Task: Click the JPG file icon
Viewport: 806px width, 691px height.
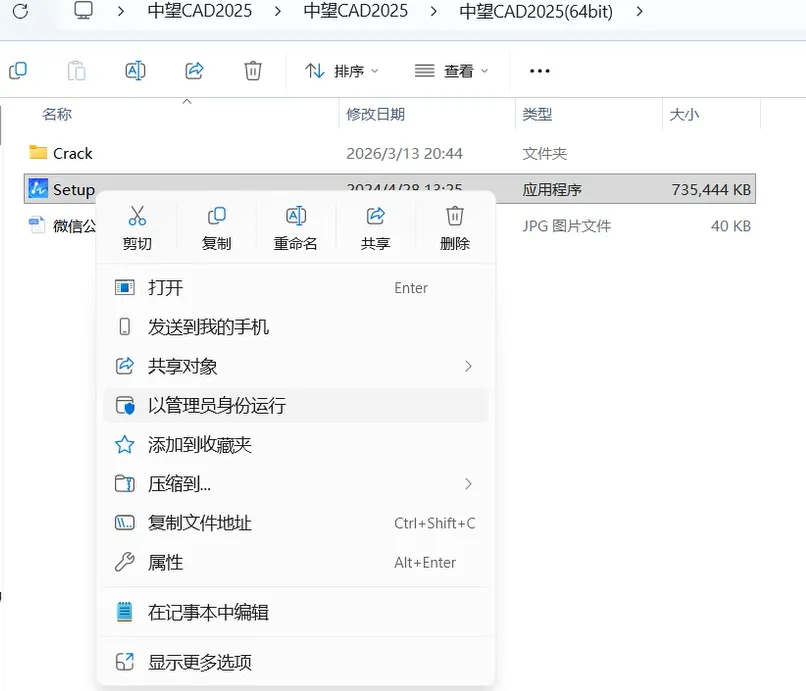Action: (37, 225)
